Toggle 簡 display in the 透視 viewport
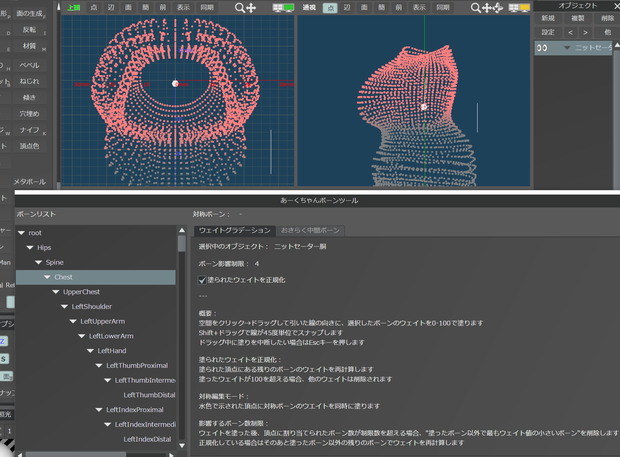Viewport: 620px width, 457px height. [x=382, y=8]
